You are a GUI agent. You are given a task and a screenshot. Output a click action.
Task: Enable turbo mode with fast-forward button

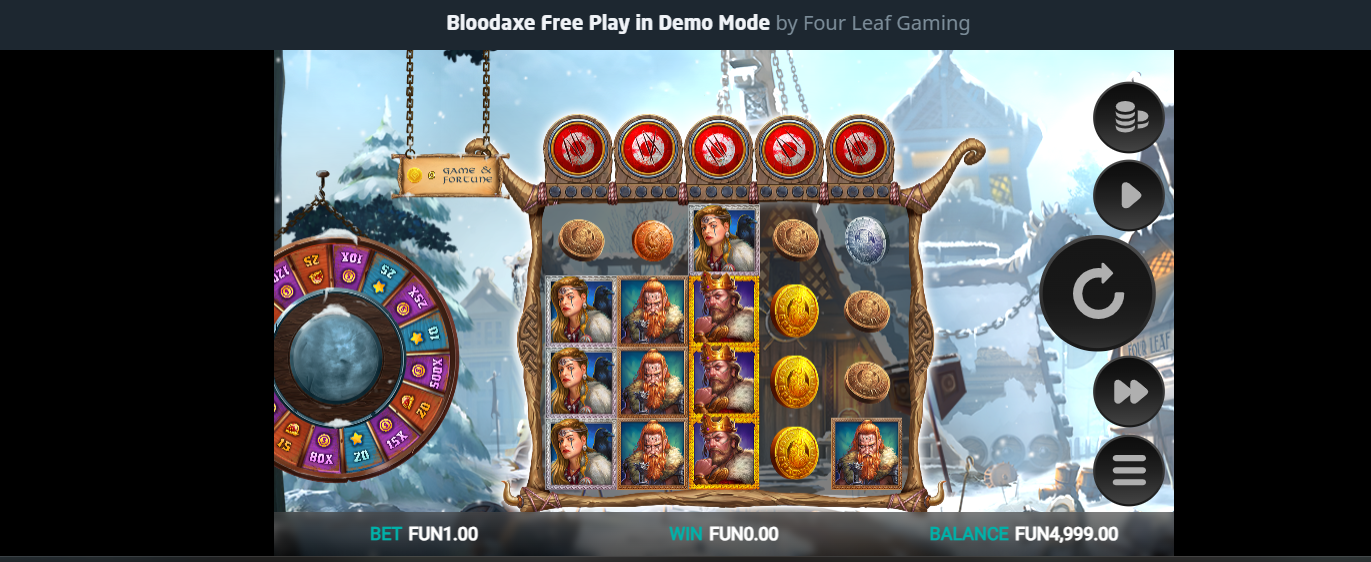[1129, 392]
